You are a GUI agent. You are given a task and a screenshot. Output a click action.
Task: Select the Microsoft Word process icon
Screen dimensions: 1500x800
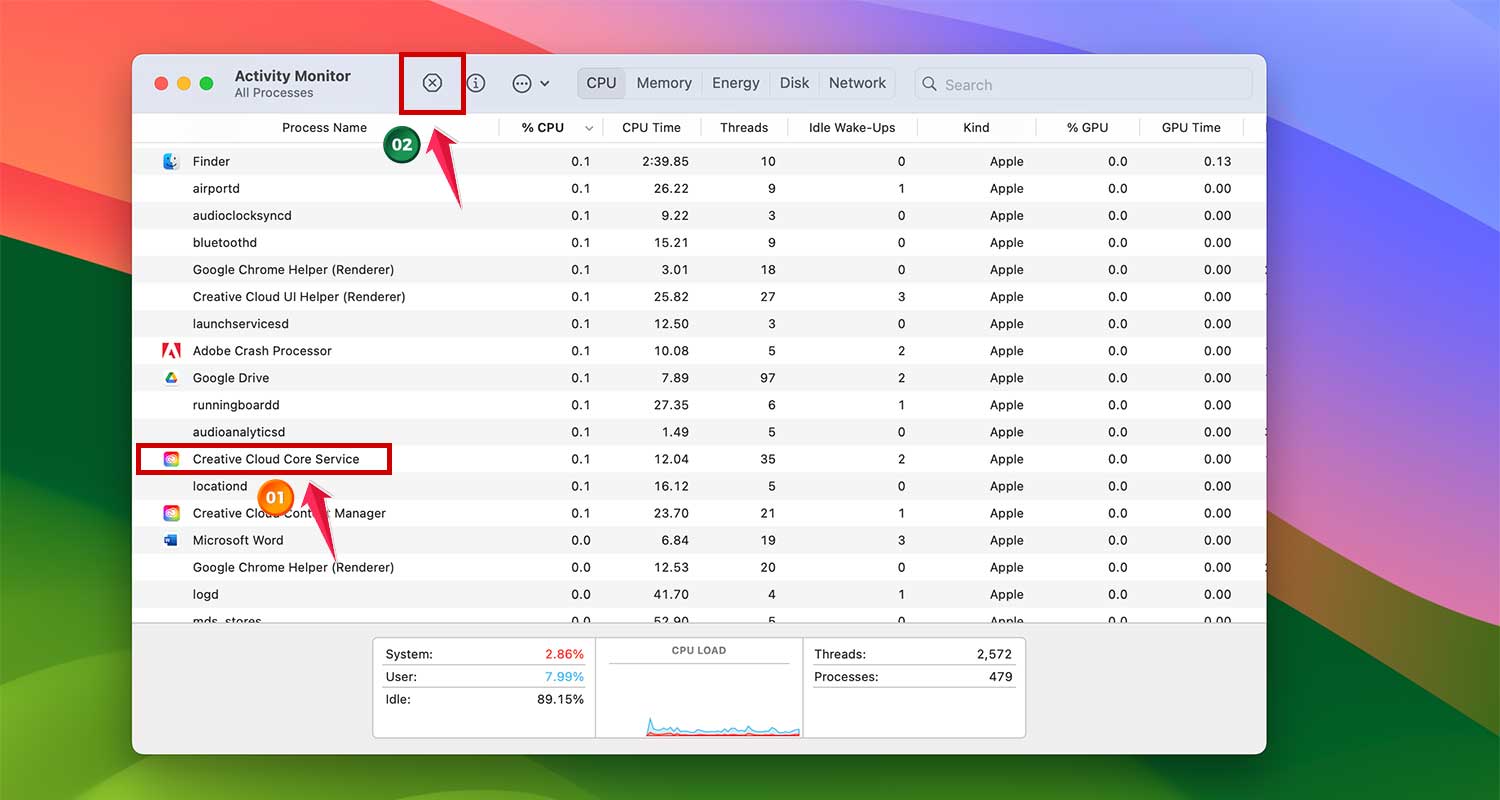[x=170, y=540]
